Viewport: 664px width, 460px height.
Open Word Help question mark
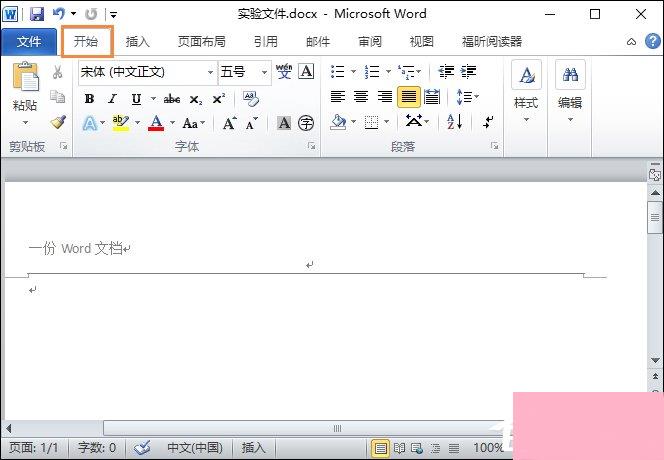[x=653, y=41]
